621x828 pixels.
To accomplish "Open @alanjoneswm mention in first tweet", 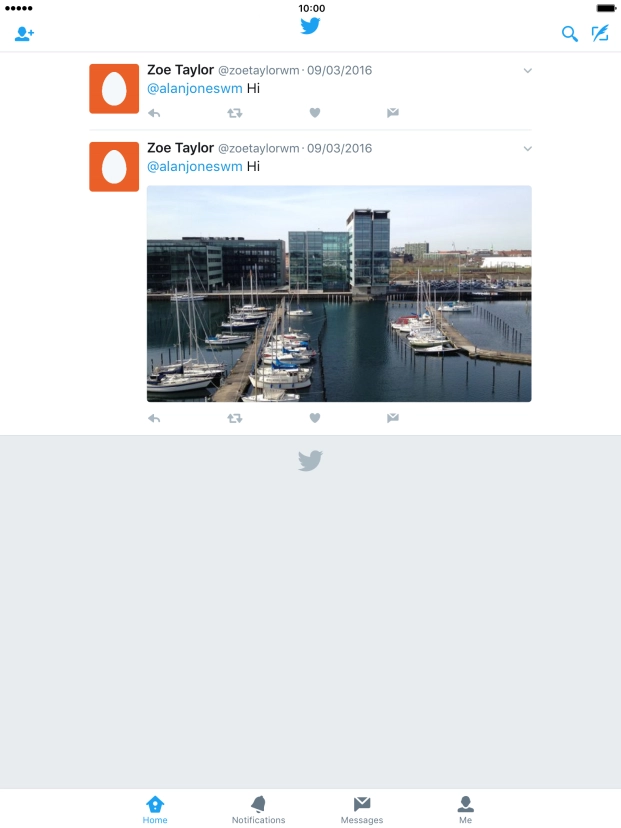I will point(194,89).
